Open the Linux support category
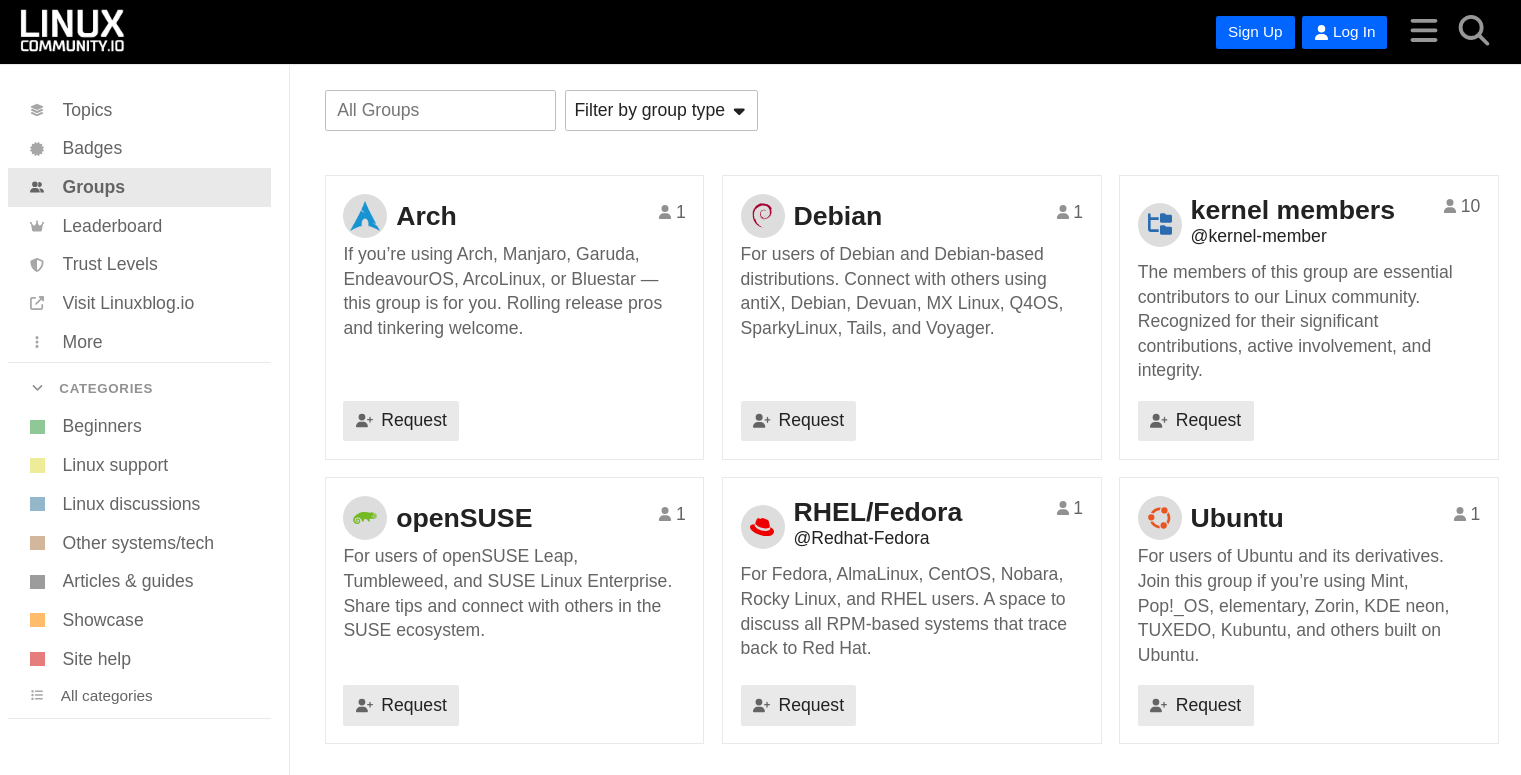 coord(139,465)
